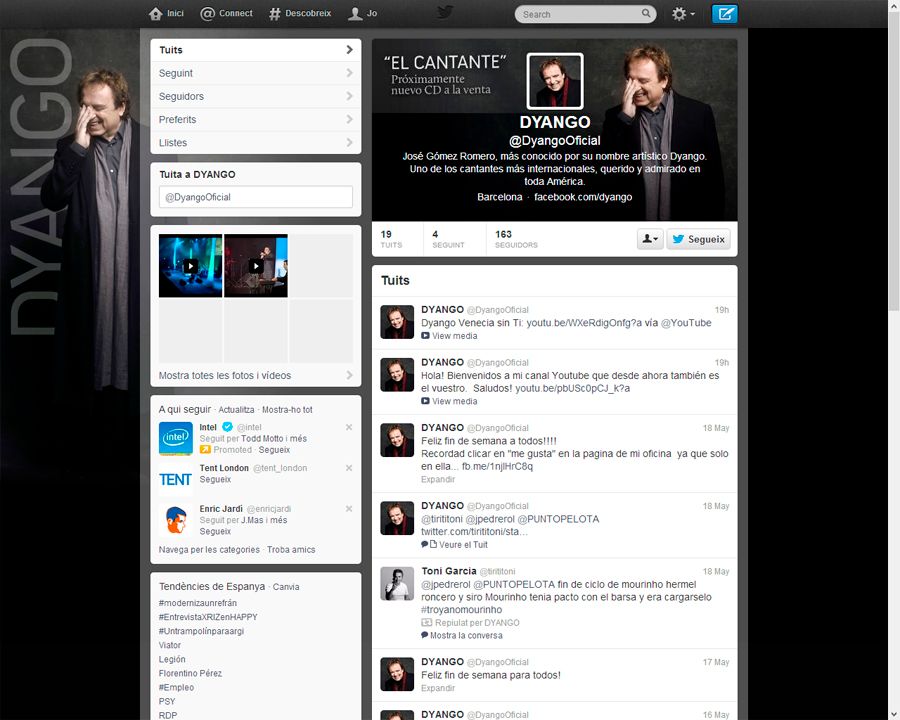The image size is (900, 720).
Task: Click chevron next to Llistes
Action: [349, 142]
